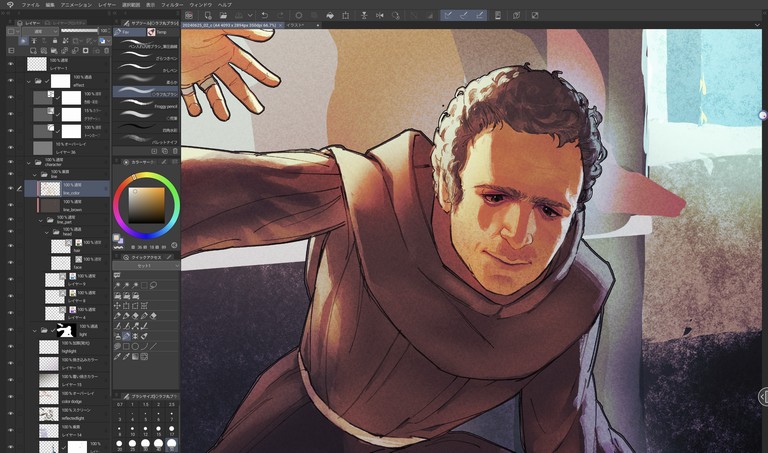
Task: Click the Undo arrow in command bar
Action: (265, 16)
